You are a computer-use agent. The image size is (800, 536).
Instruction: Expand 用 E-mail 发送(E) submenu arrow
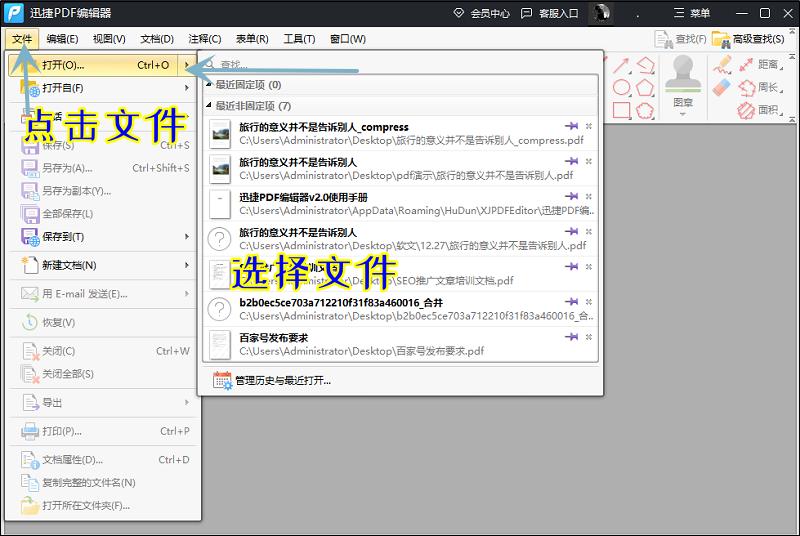(x=187, y=294)
